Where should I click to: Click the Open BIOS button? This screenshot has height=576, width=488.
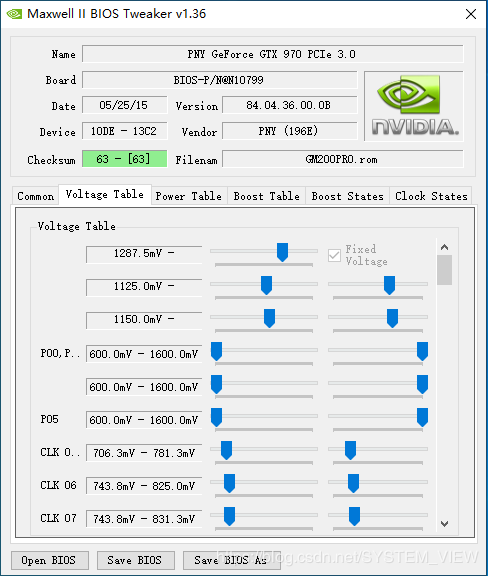(50, 560)
